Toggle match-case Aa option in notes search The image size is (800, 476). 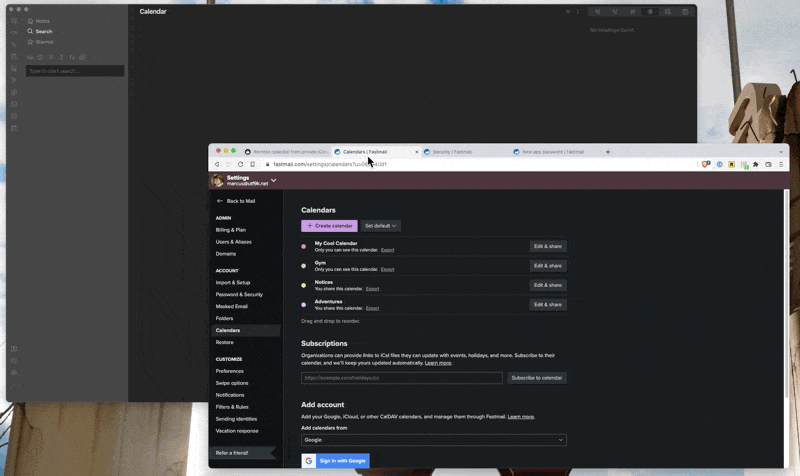[x=30, y=57]
